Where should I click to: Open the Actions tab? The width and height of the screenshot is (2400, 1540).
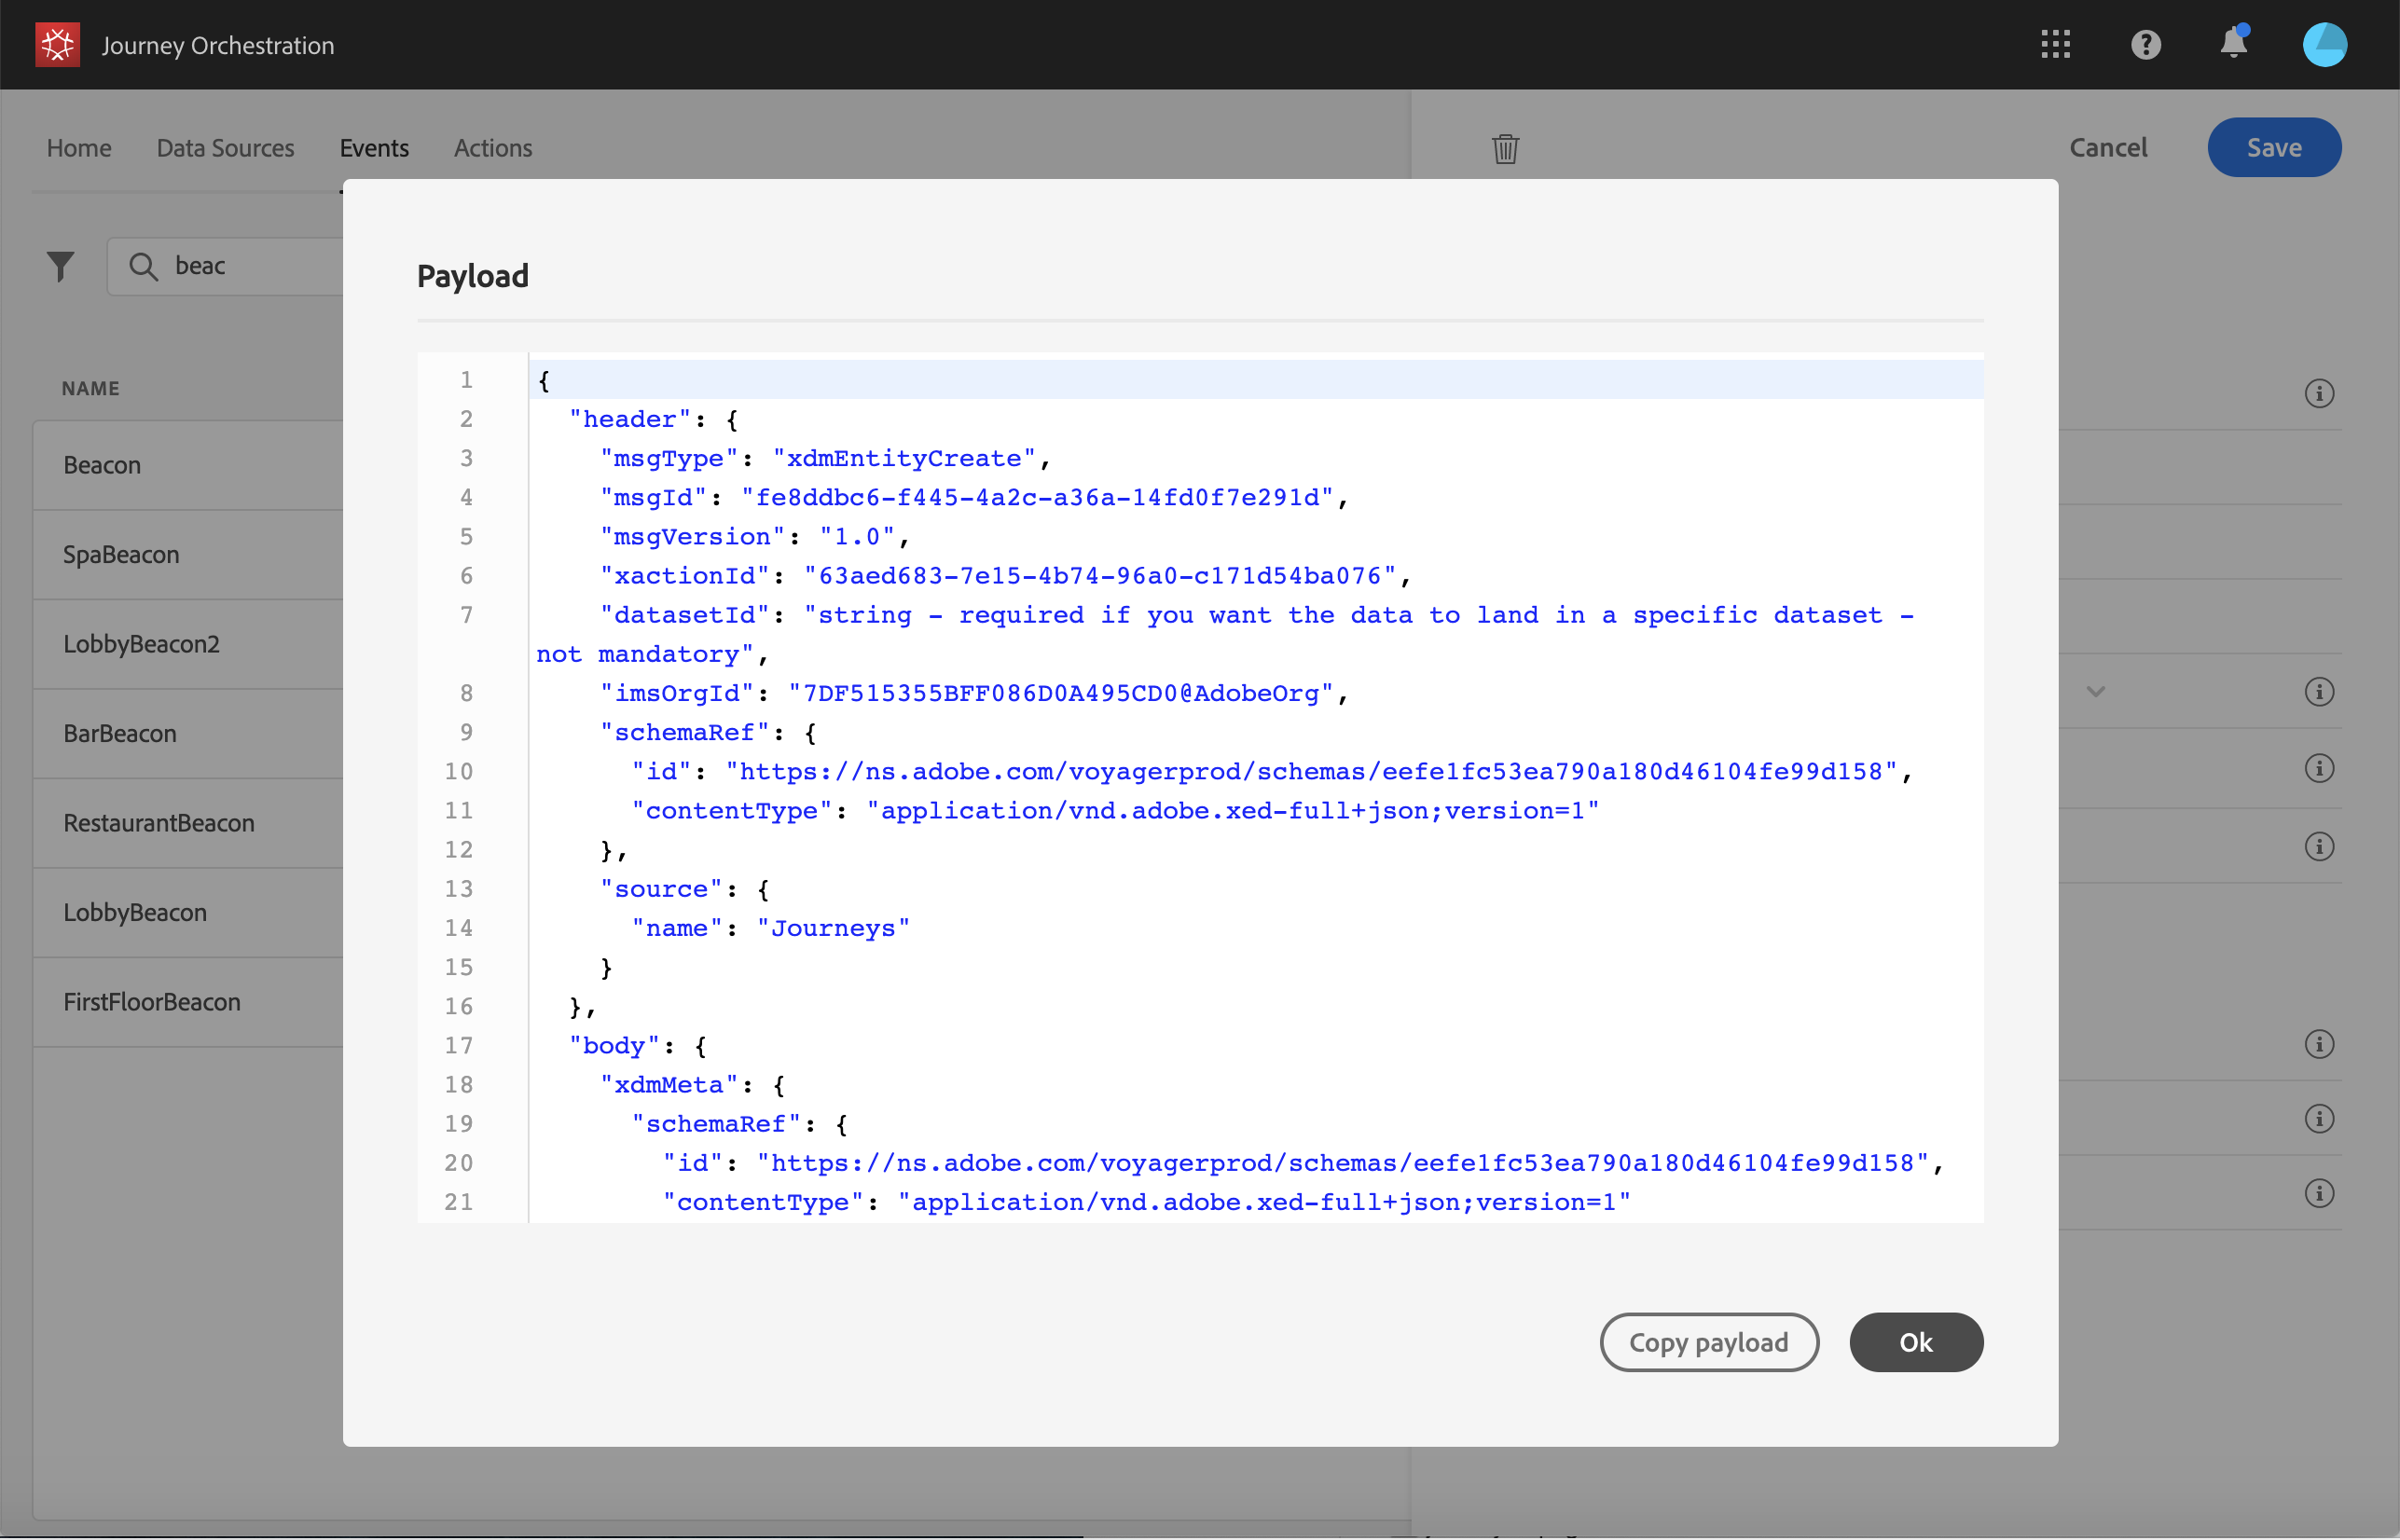492,148
